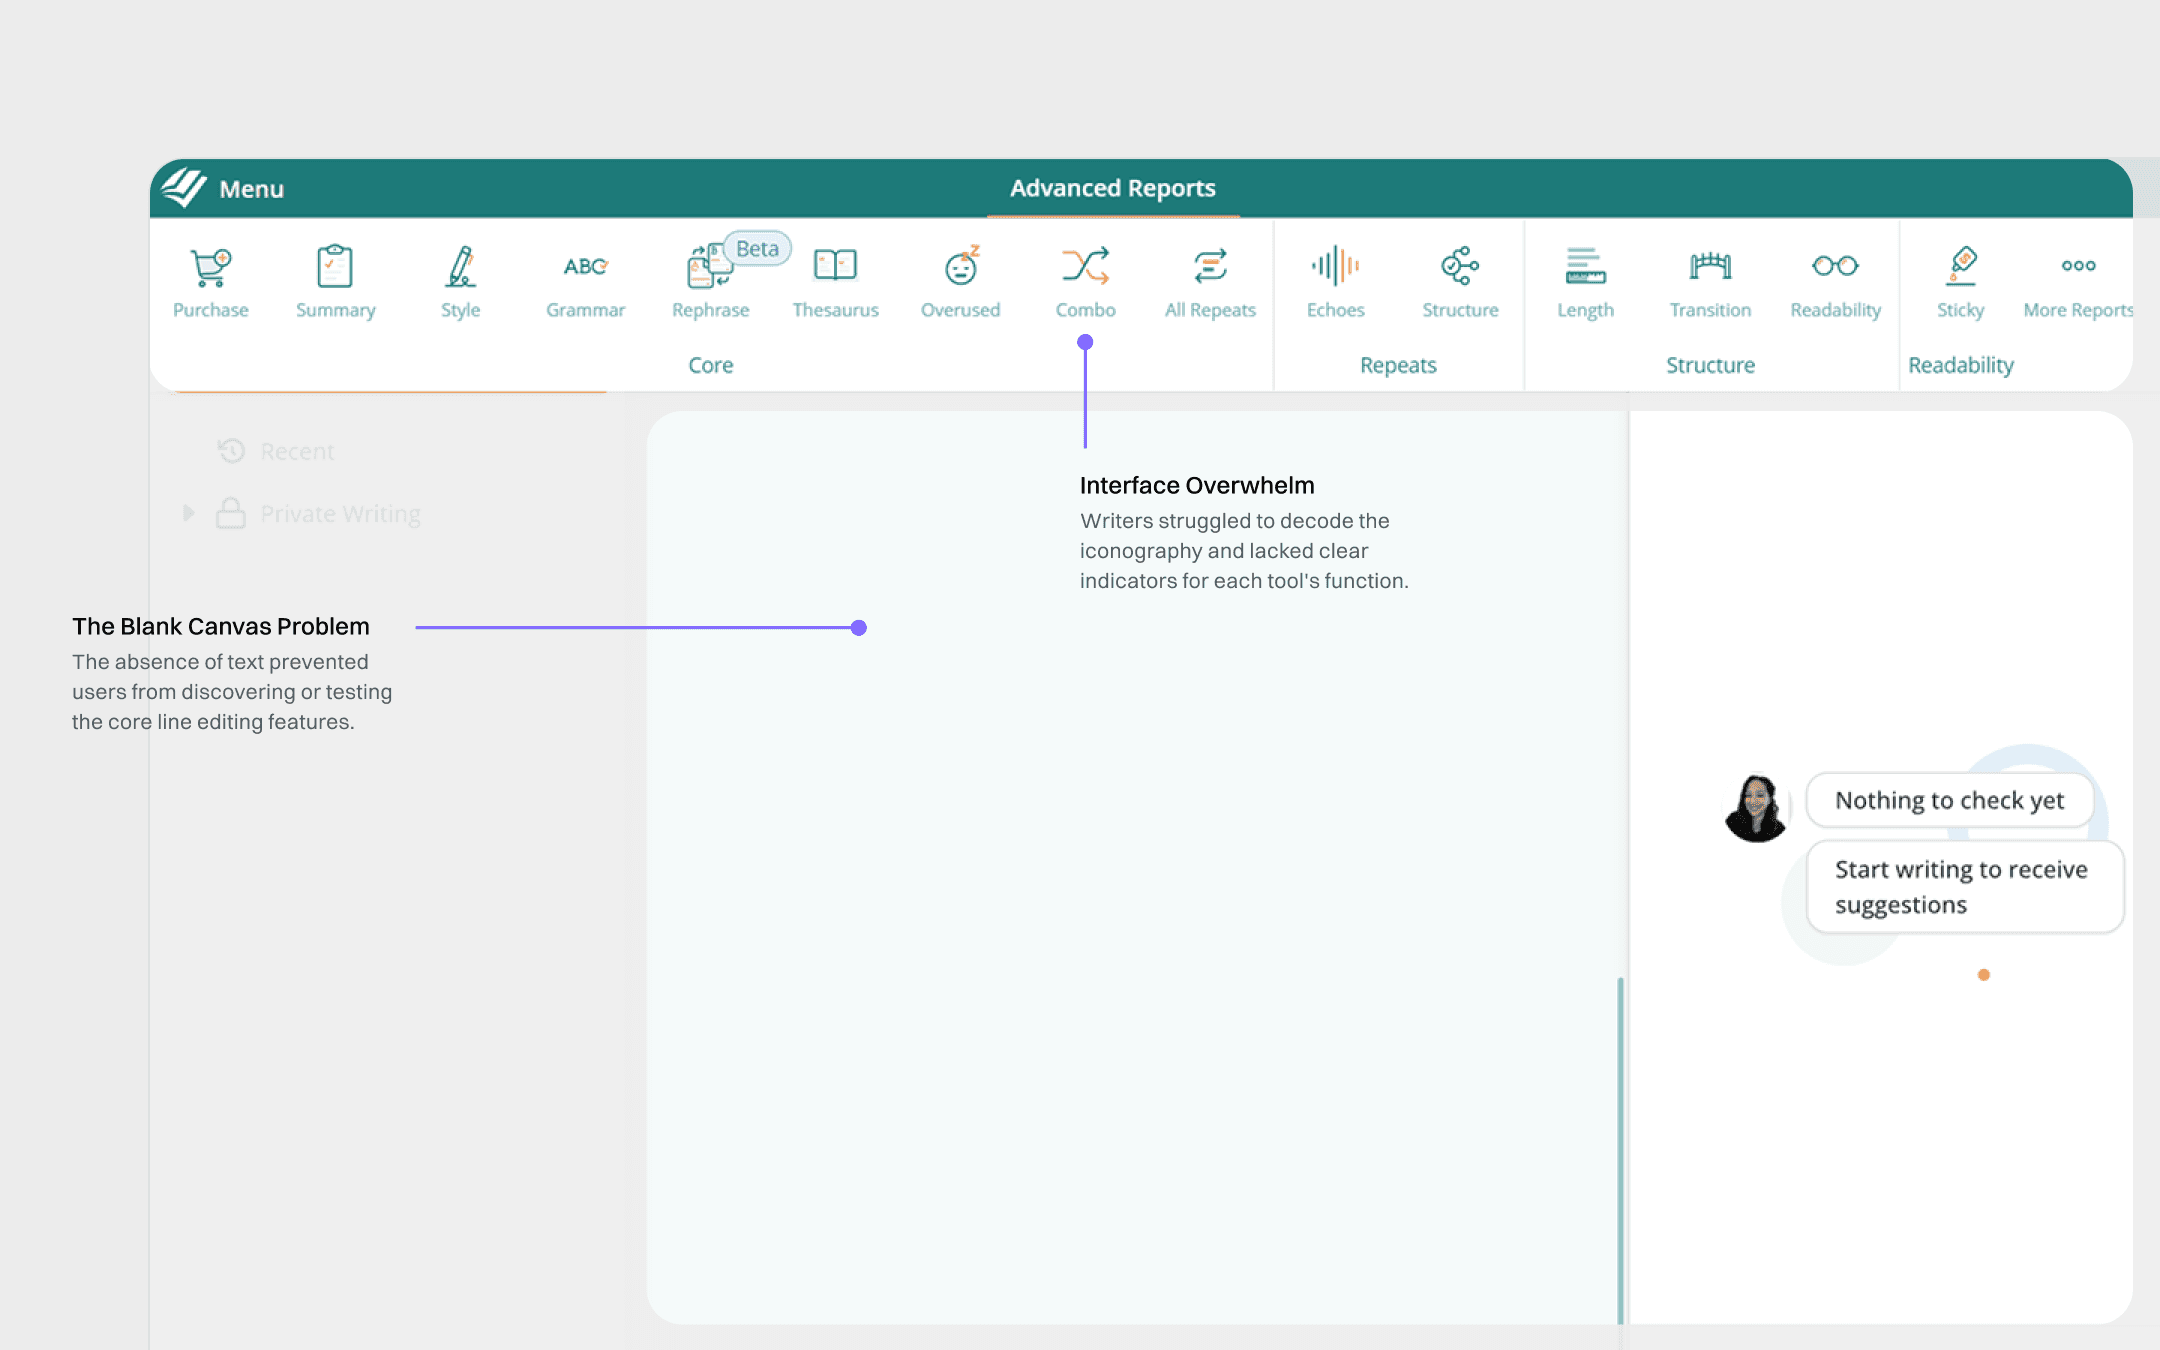
Task: Open the Menu in header
Action: pyautogui.click(x=250, y=189)
